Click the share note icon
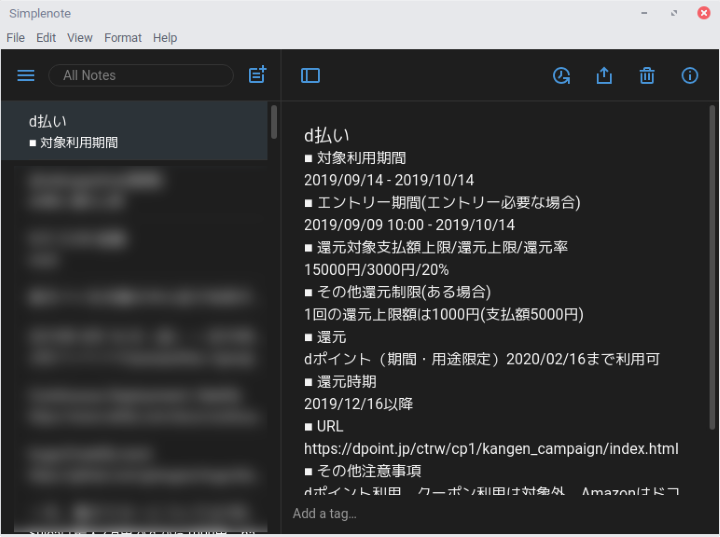The width and height of the screenshot is (720, 537). (x=604, y=76)
